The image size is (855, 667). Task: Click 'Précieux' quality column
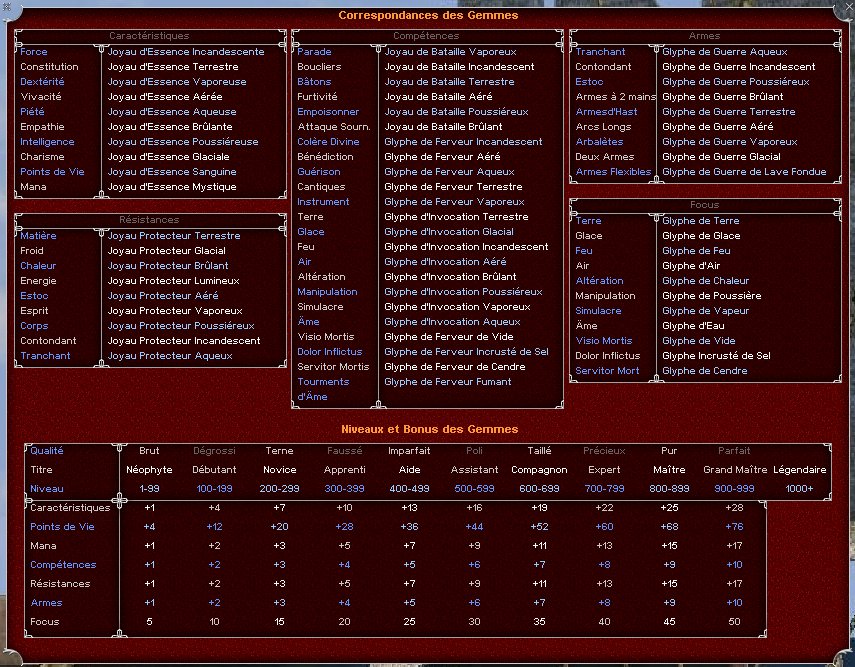point(604,450)
